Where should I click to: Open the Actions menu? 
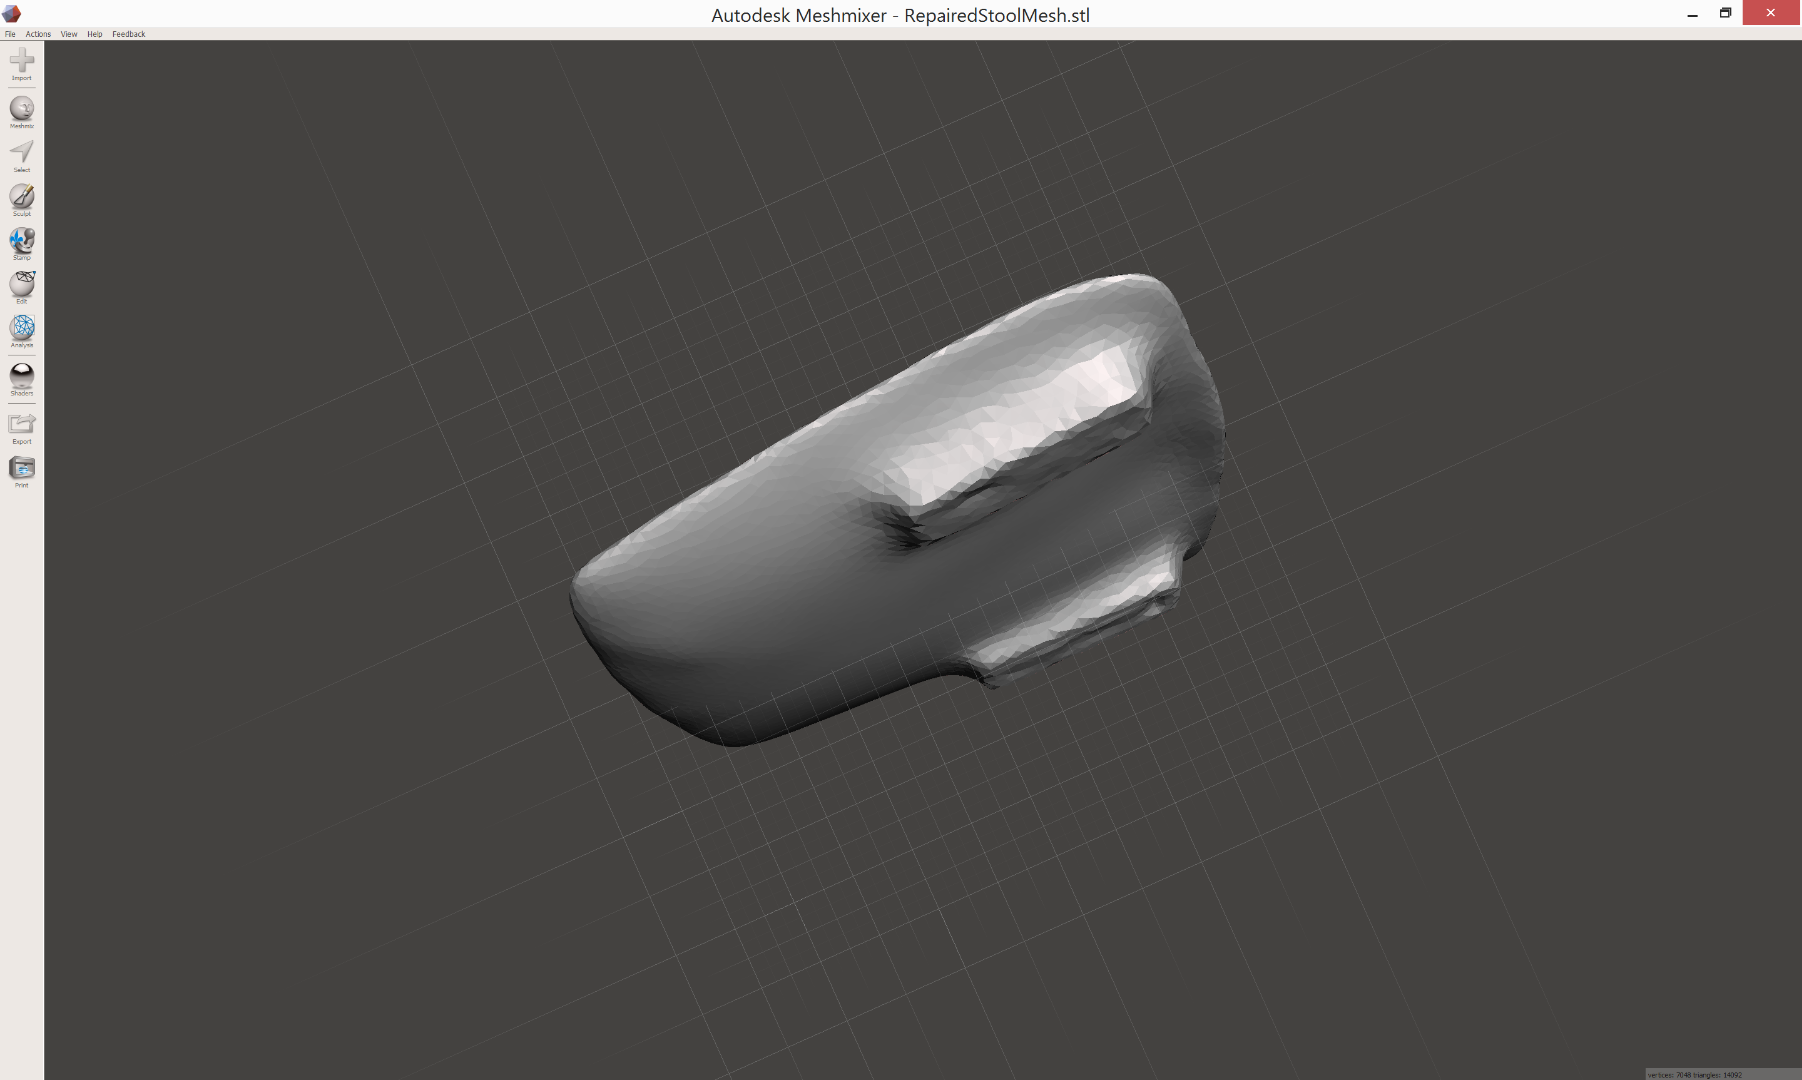[x=38, y=34]
